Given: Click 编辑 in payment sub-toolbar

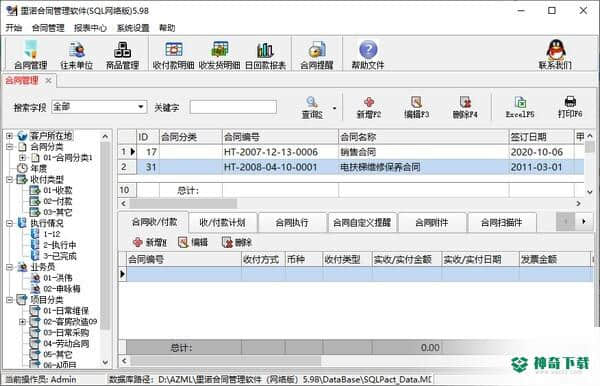Looking at the screenshot, I should [x=193, y=242].
